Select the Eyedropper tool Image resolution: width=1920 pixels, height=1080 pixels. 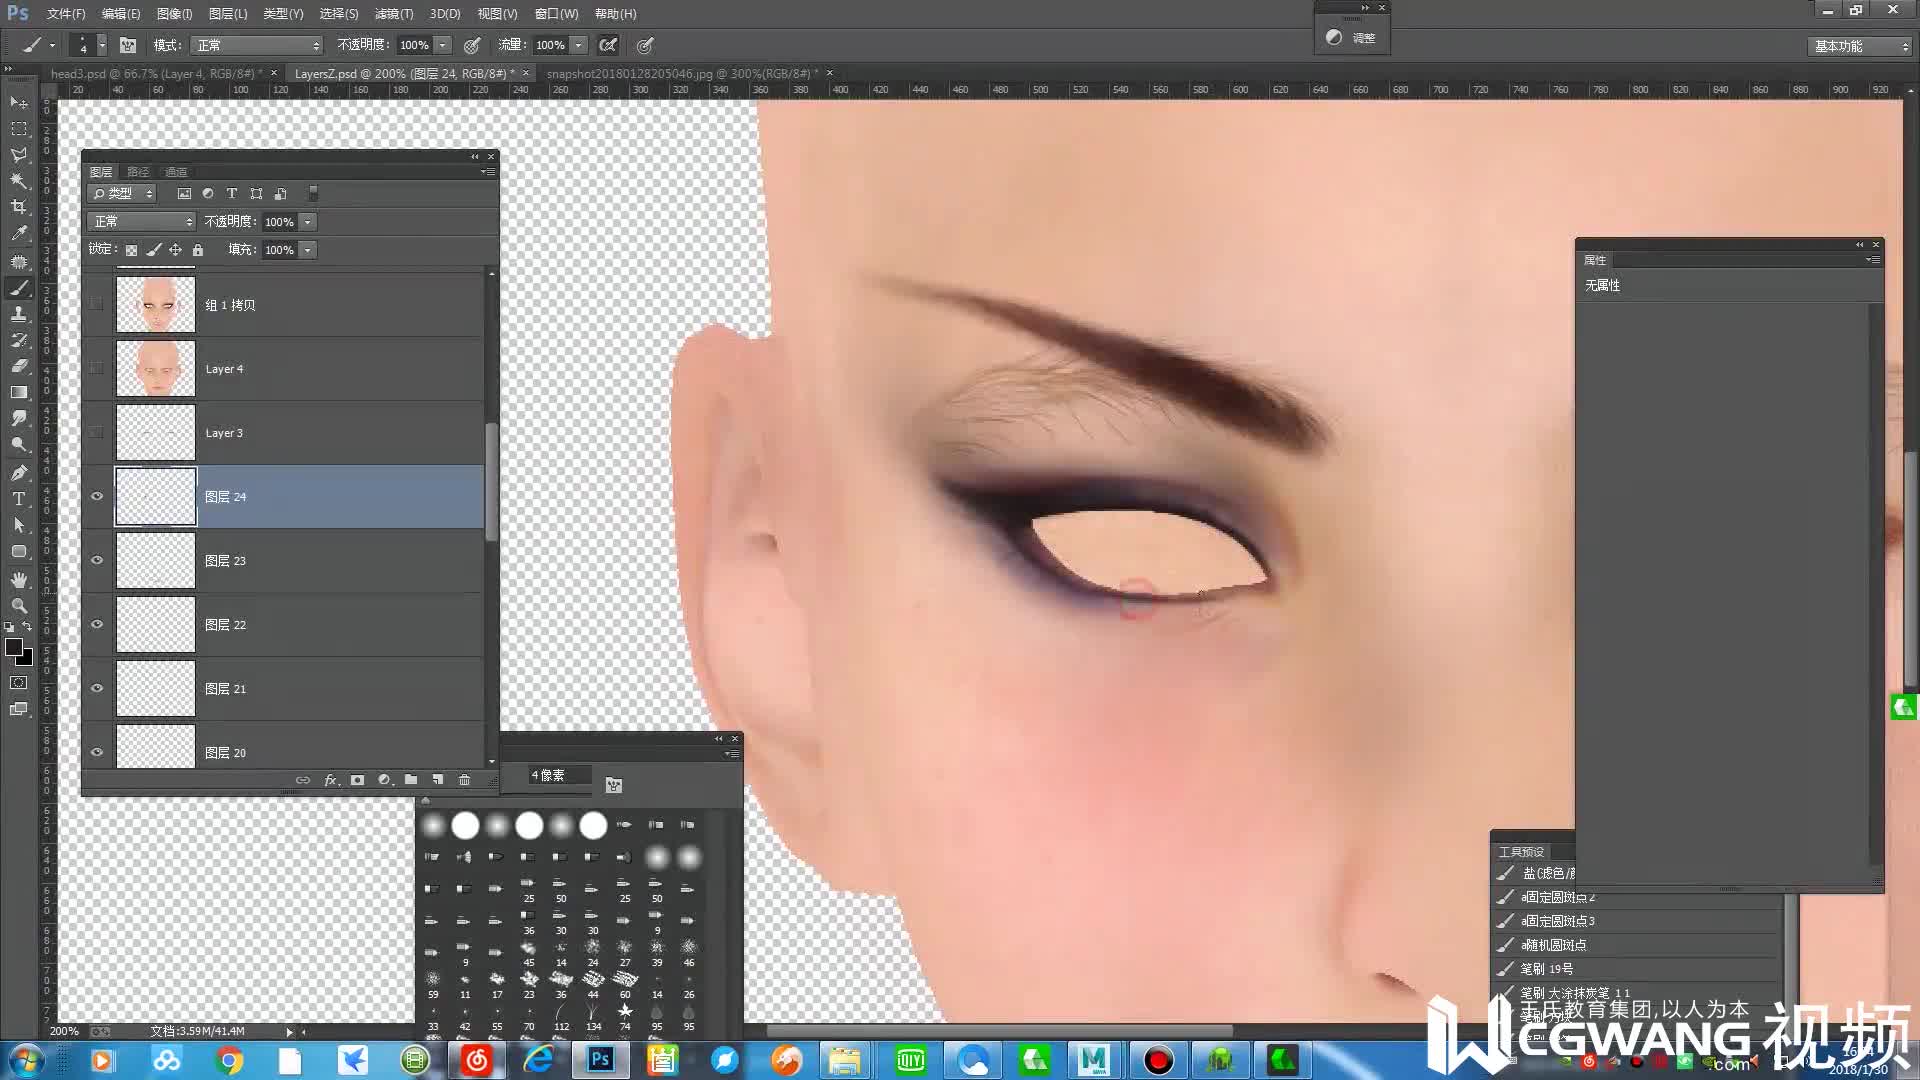[18, 234]
